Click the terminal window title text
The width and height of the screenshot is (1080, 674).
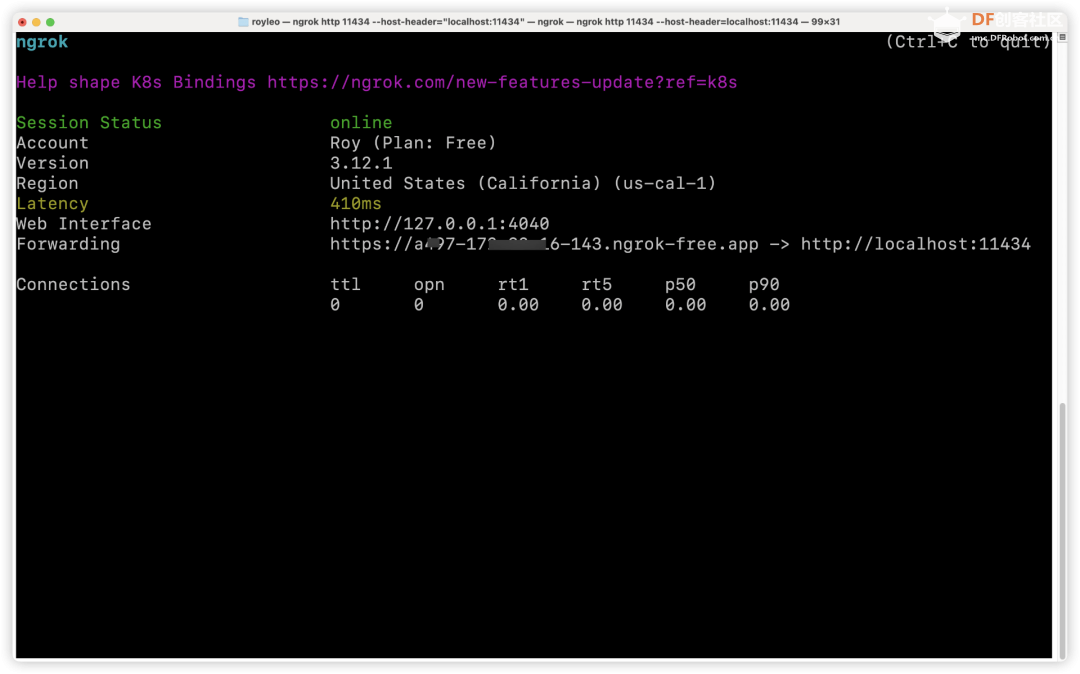[x=546, y=22]
